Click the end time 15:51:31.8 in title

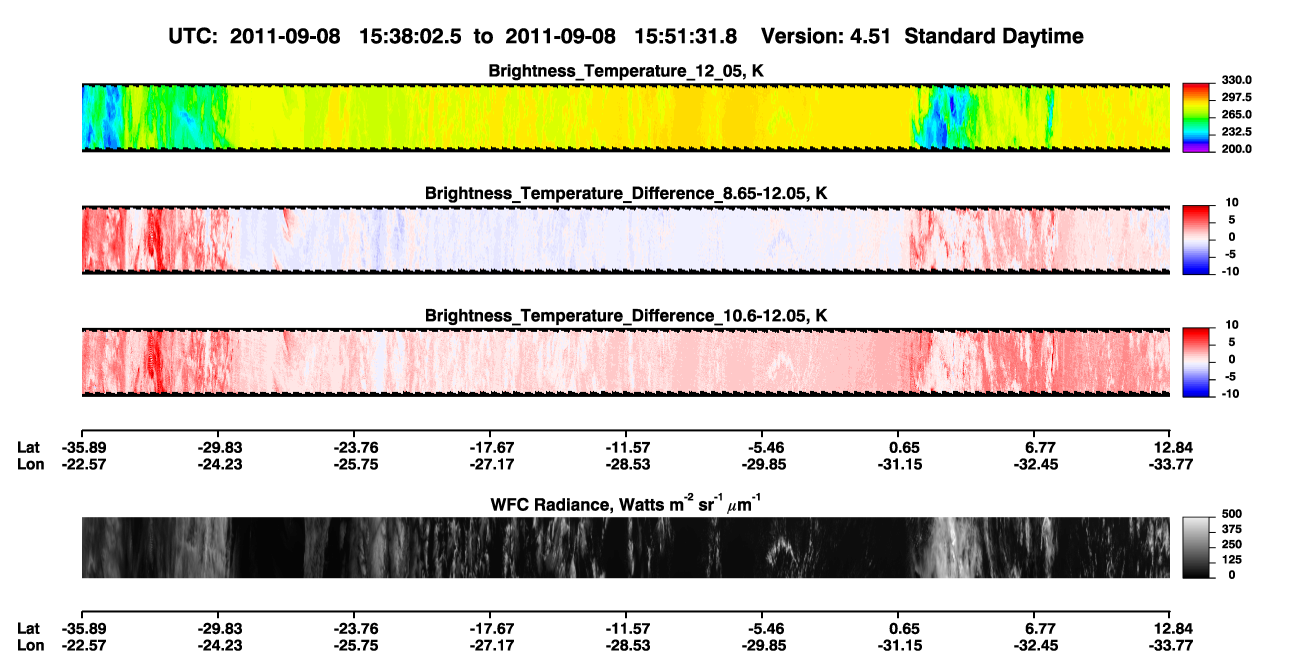[687, 36]
